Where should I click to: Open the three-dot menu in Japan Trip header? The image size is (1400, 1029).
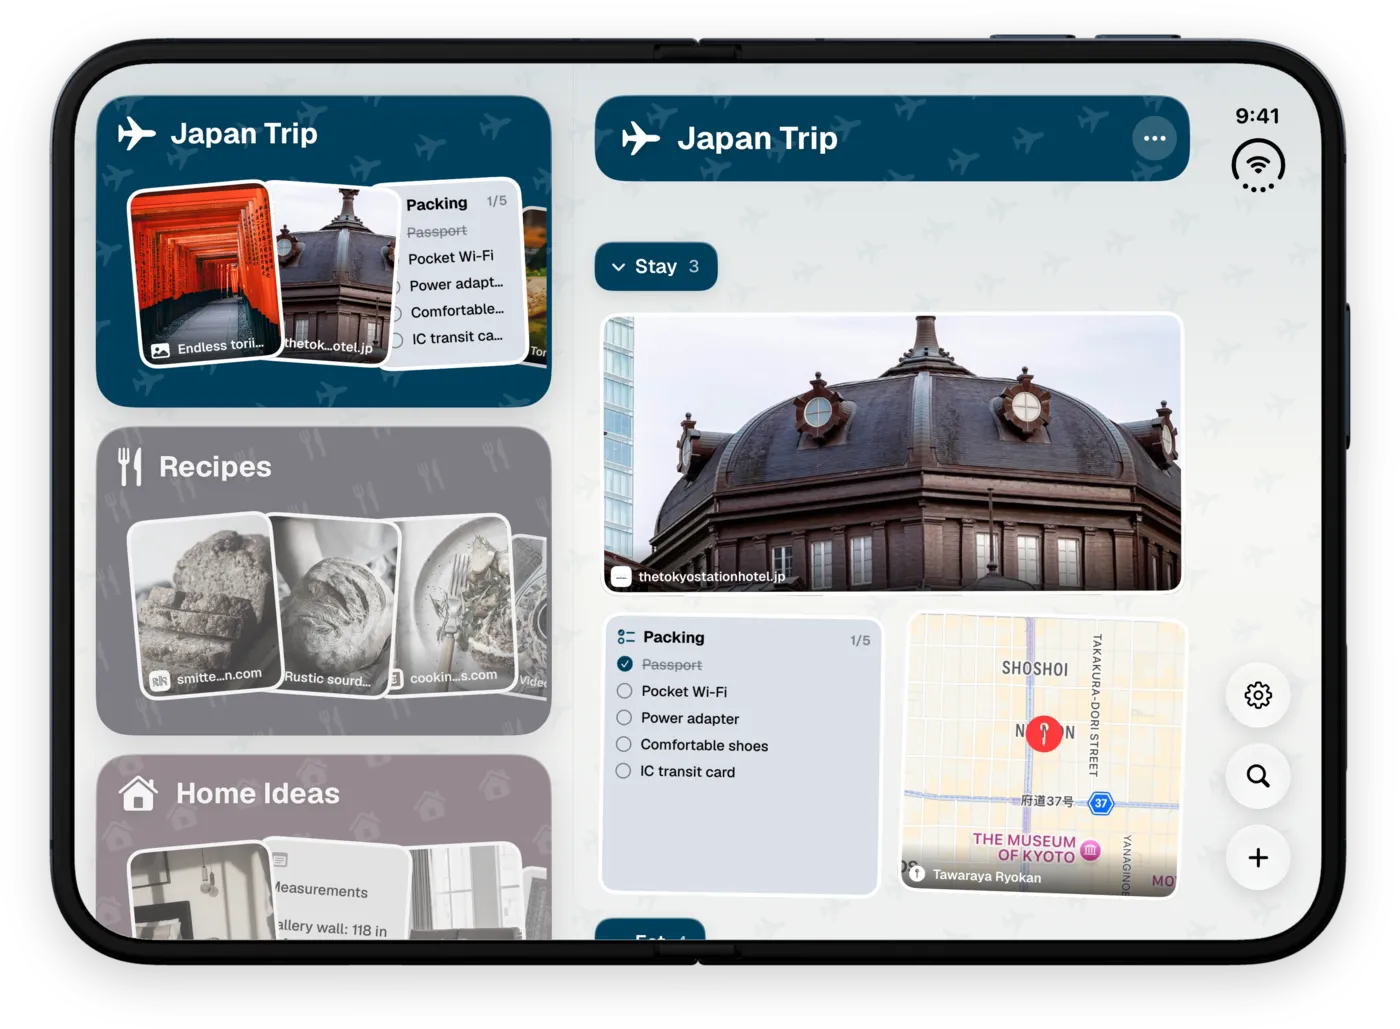click(x=1154, y=138)
